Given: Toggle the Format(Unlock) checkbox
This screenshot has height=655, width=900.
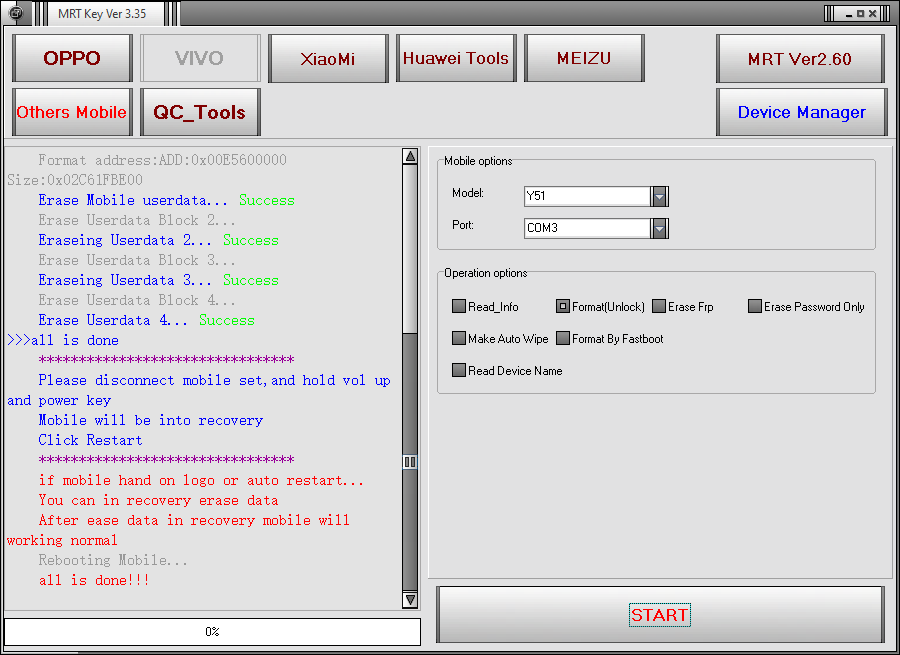Looking at the screenshot, I should [x=562, y=306].
